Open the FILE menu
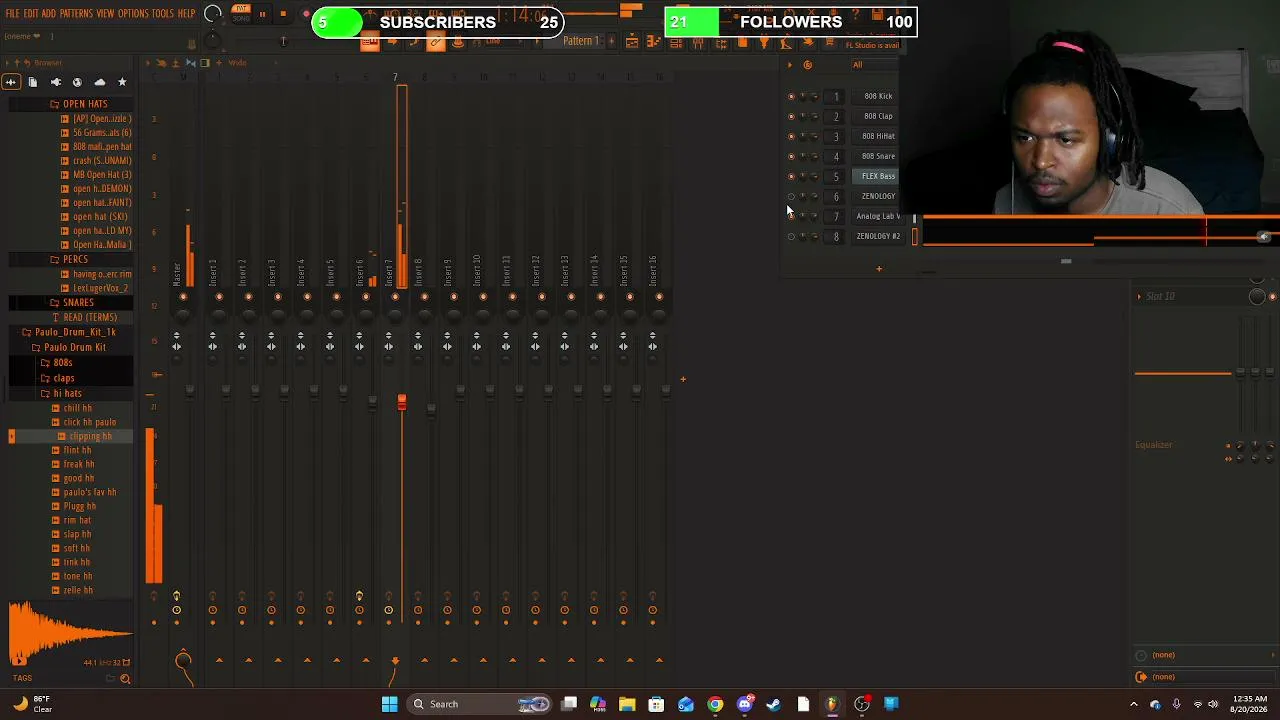1280x720 pixels. [13, 14]
